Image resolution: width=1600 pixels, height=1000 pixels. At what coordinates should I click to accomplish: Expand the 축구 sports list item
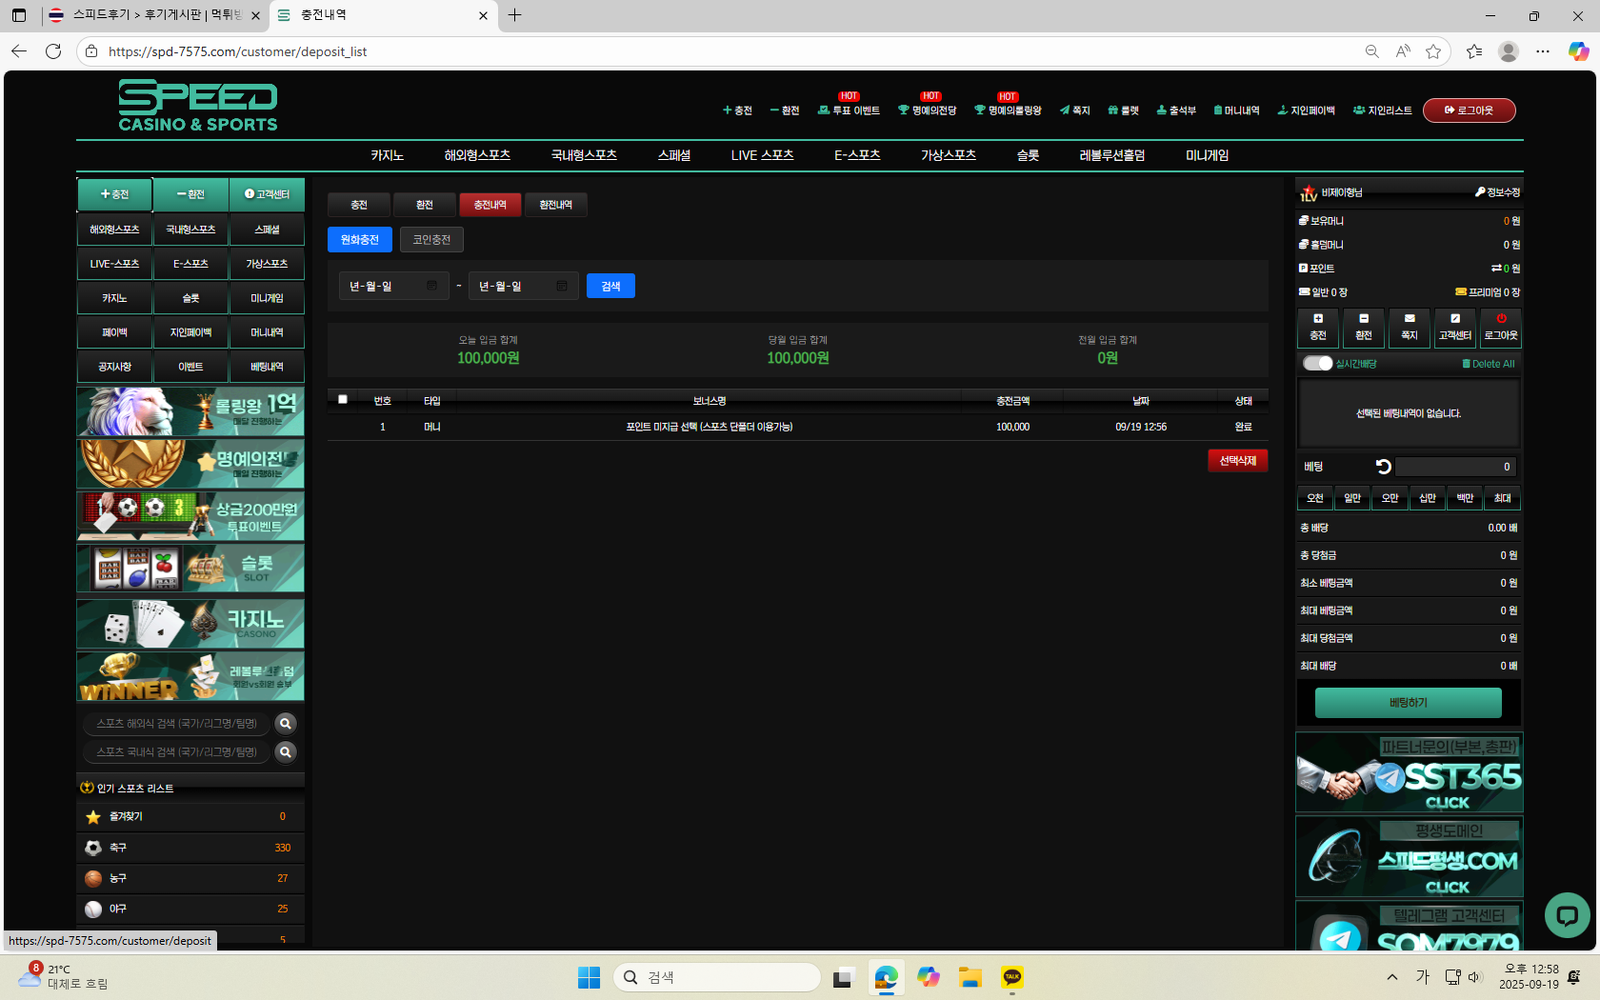click(x=190, y=848)
